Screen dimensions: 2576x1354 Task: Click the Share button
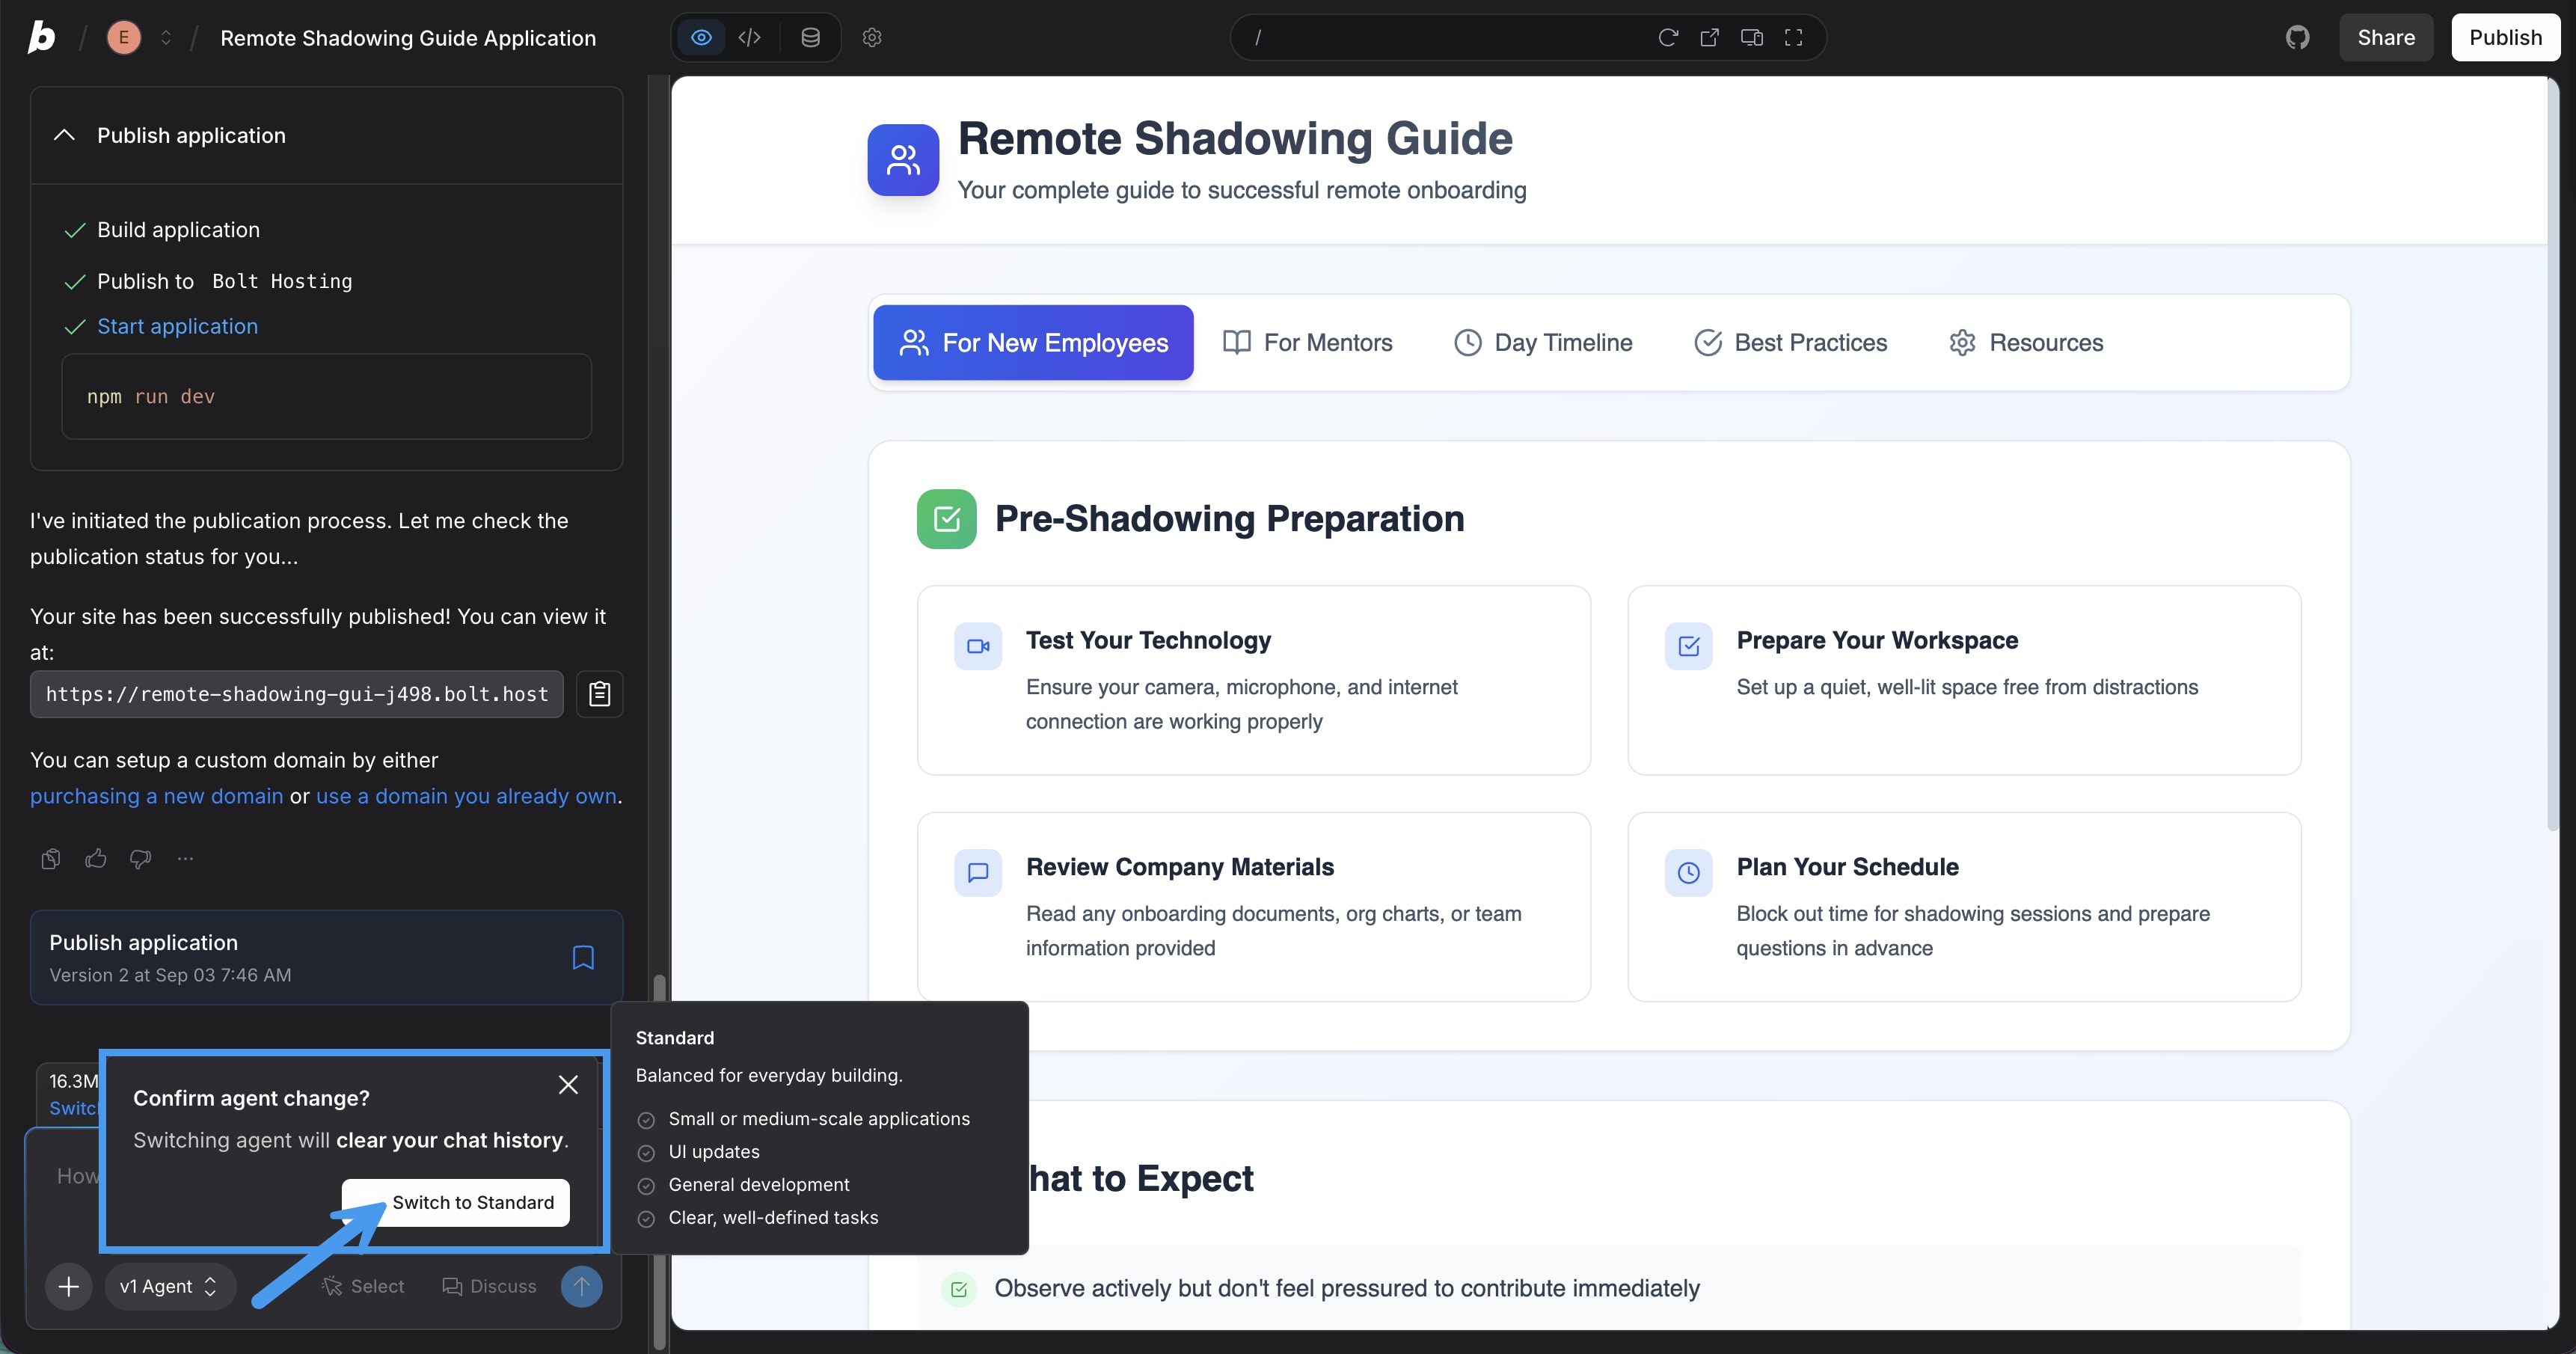(2386, 37)
